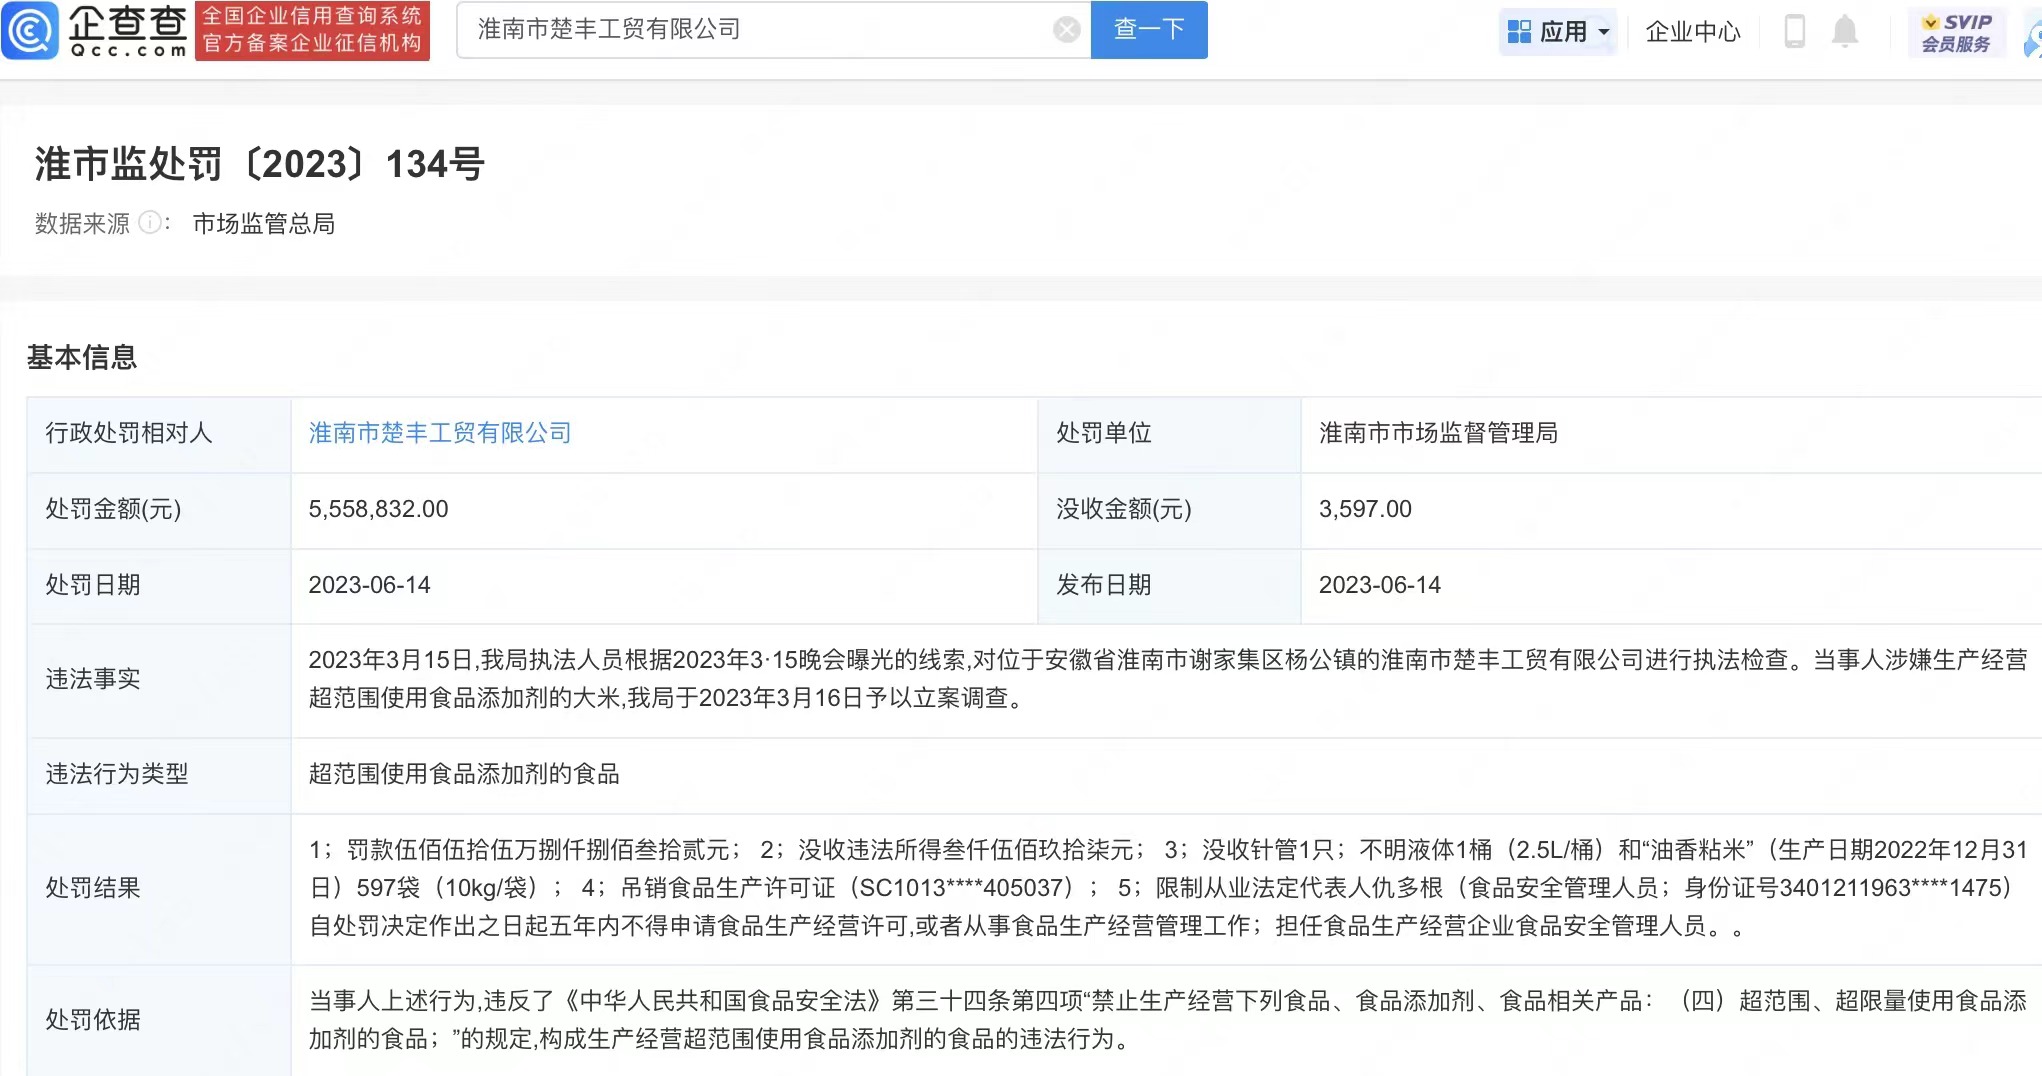Click the mobile phone app icon

tap(1794, 31)
